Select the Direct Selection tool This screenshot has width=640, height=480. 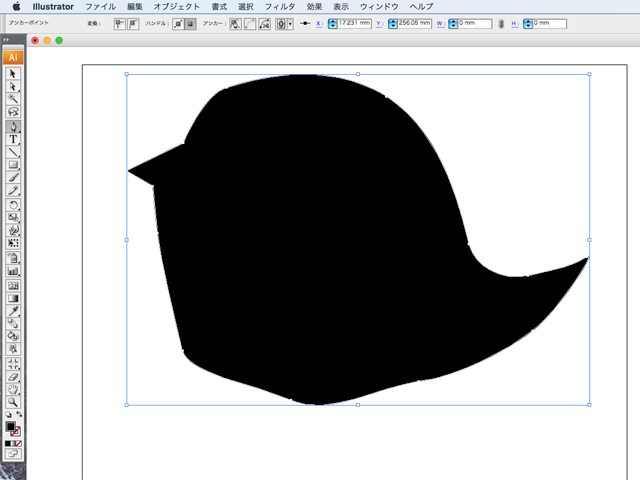point(14,87)
